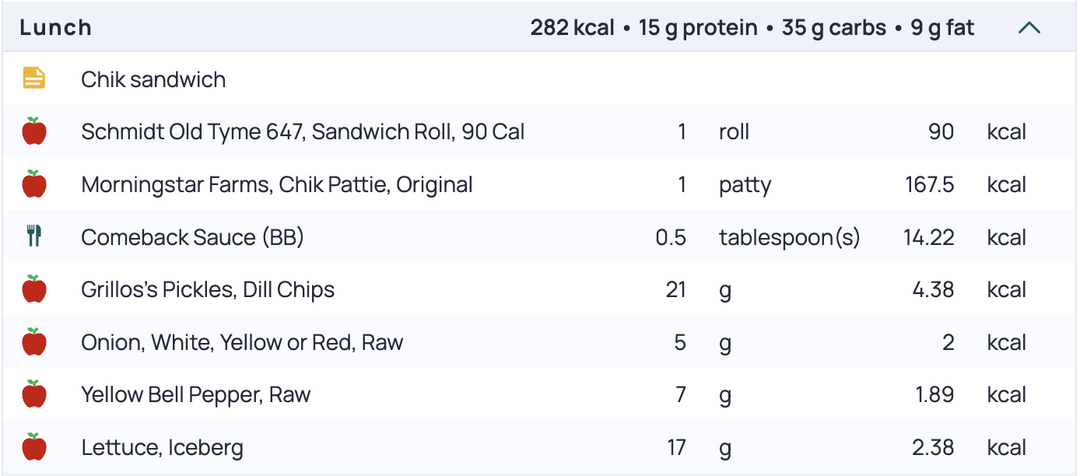Click apple icon for Lettuce, Iceberg
The height and width of the screenshot is (476, 1080).
click(34, 447)
